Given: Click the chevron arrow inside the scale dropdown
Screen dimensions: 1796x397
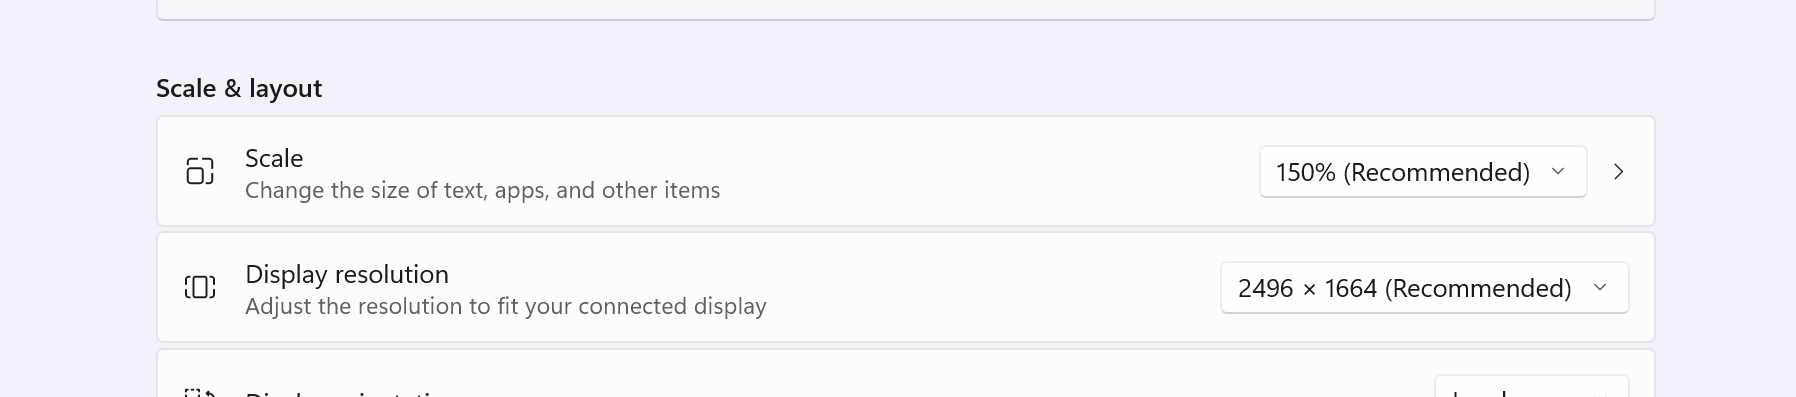Looking at the screenshot, I should (x=1558, y=171).
